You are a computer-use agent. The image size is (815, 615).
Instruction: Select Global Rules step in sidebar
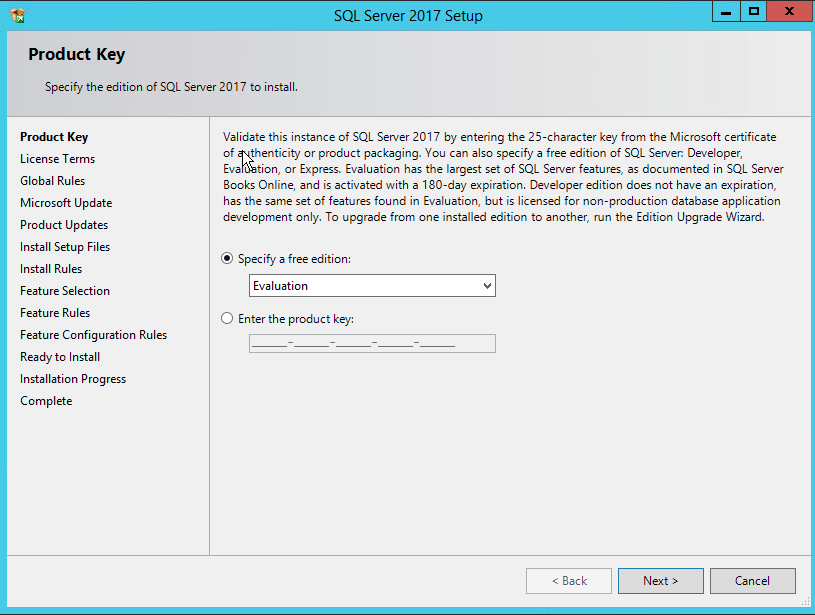(x=52, y=181)
